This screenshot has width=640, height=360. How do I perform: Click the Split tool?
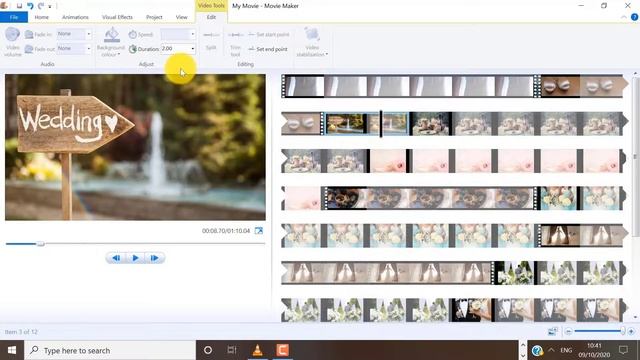pyautogui.click(x=211, y=40)
